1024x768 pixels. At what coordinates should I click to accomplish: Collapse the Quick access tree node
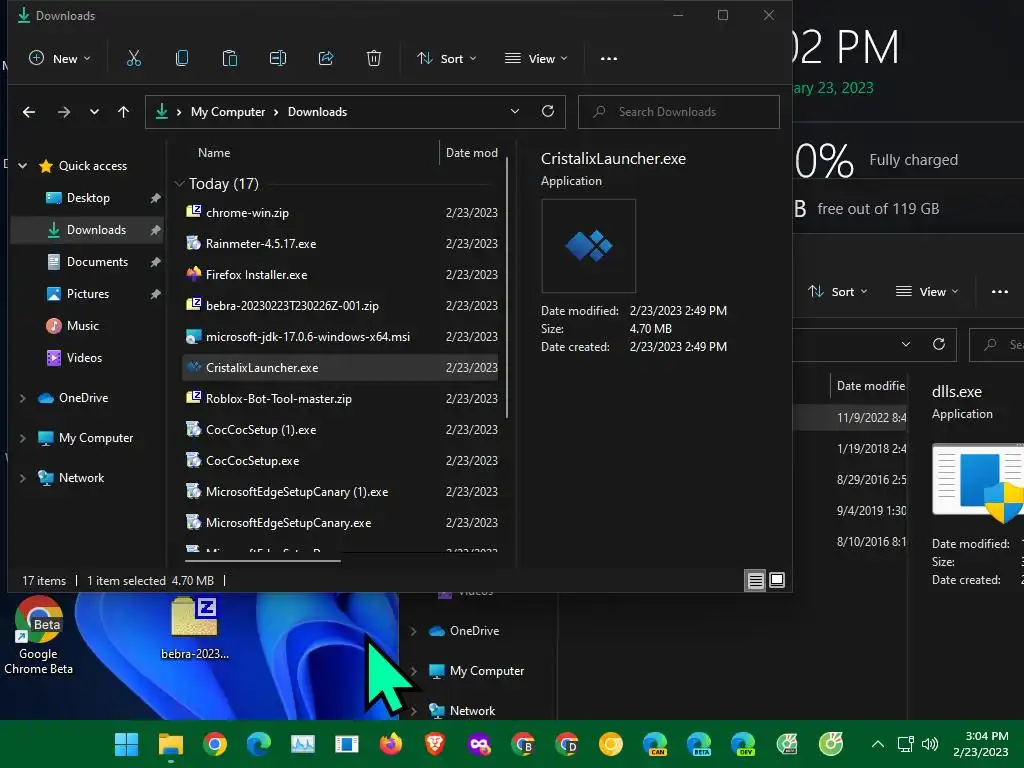coord(22,166)
